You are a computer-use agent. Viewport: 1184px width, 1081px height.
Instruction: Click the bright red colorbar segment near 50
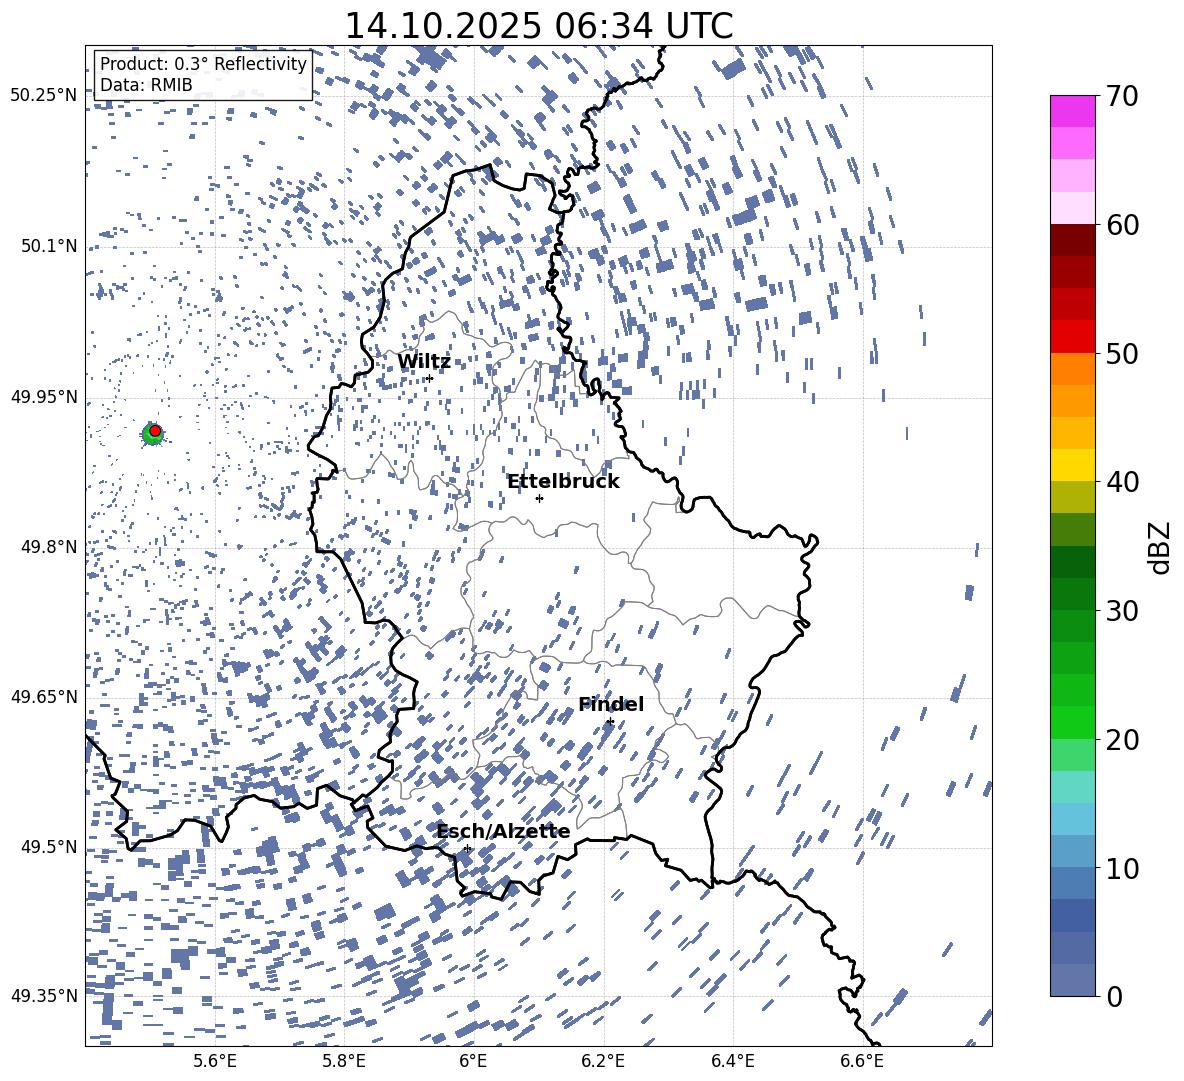pyautogui.click(x=1072, y=337)
